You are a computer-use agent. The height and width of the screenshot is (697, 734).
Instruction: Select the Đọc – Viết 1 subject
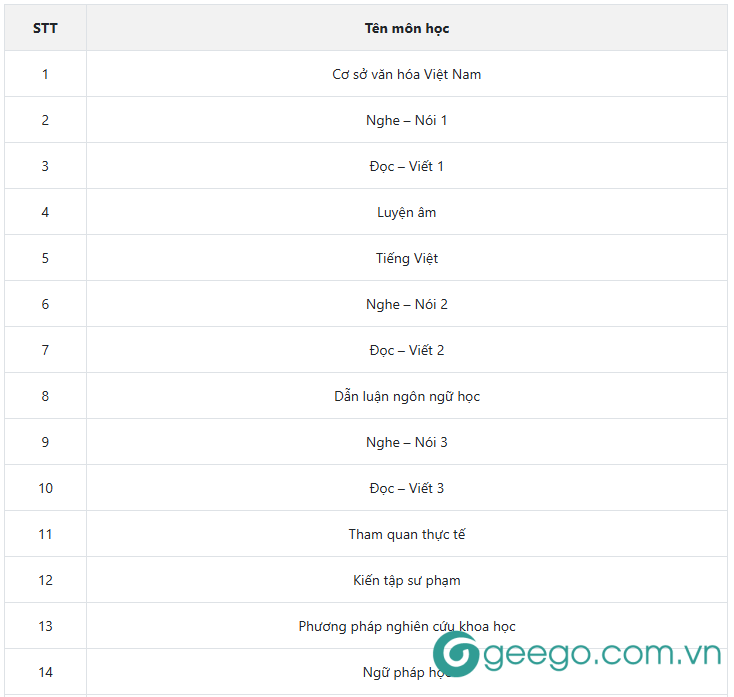point(407,166)
